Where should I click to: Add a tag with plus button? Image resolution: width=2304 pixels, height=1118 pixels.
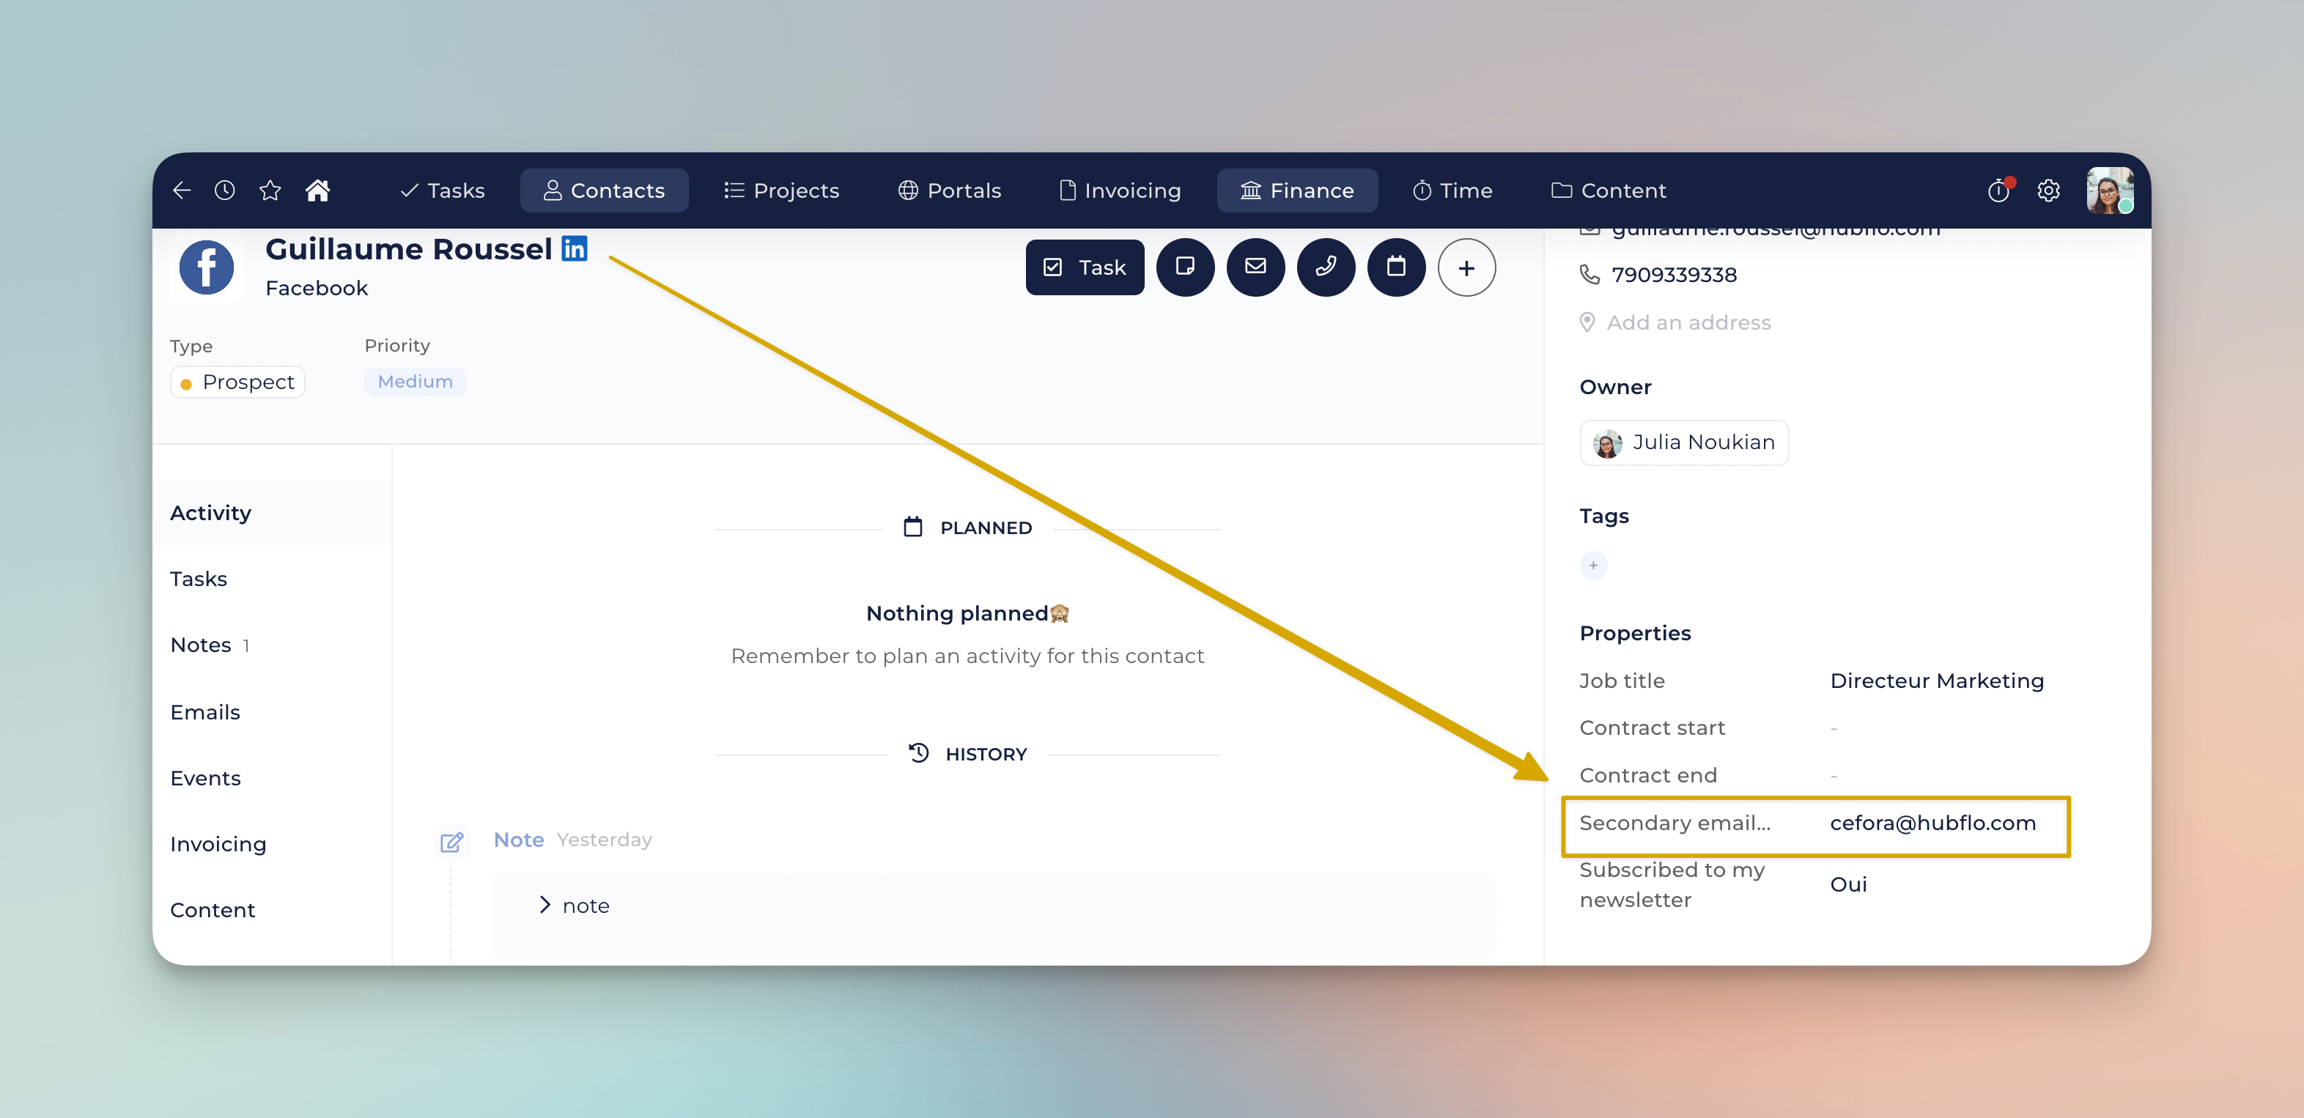tap(1593, 565)
